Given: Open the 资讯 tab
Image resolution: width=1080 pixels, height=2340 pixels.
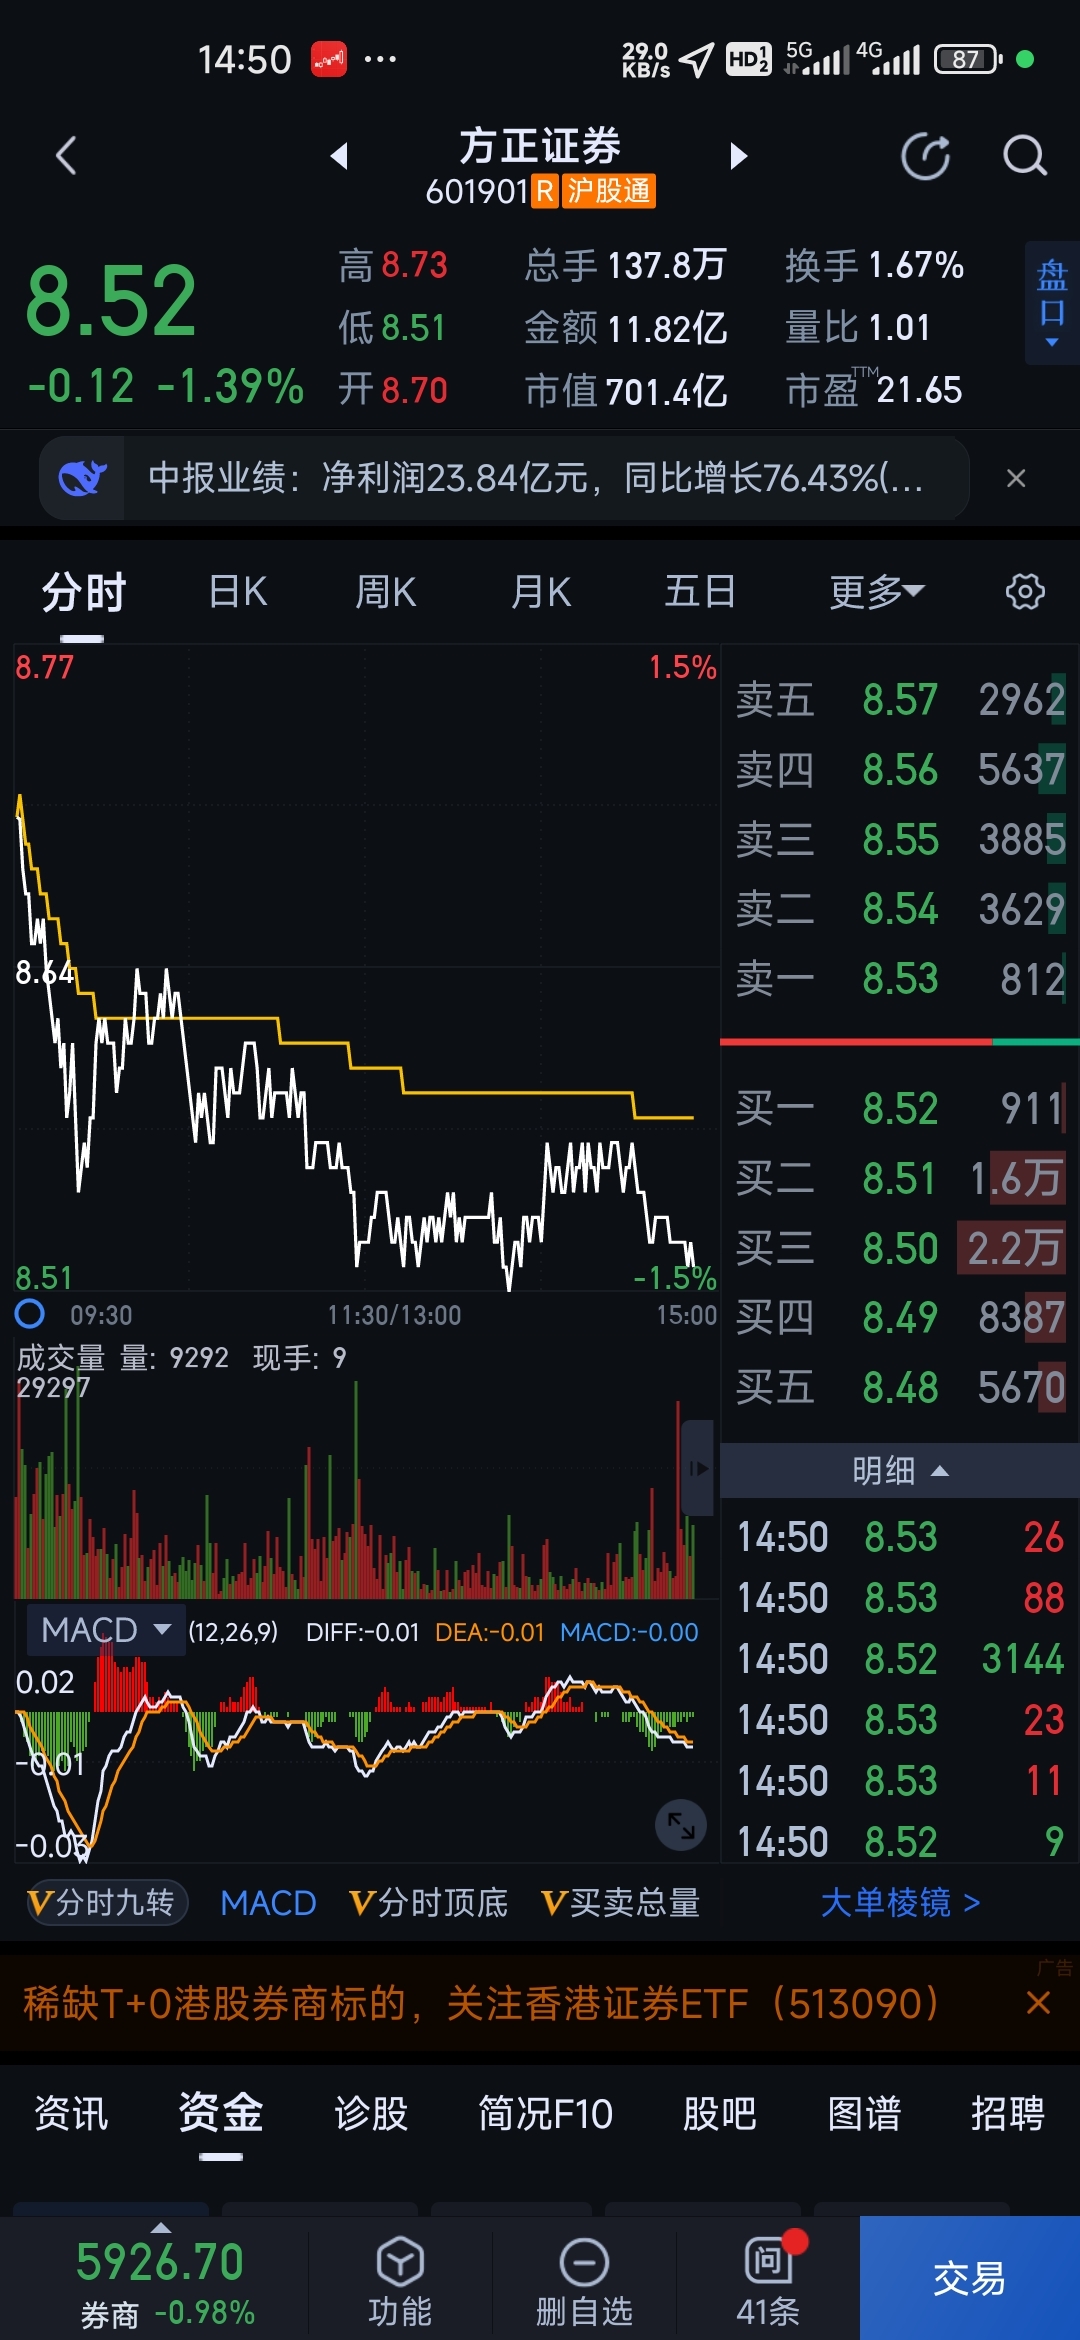Looking at the screenshot, I should [x=71, y=2114].
